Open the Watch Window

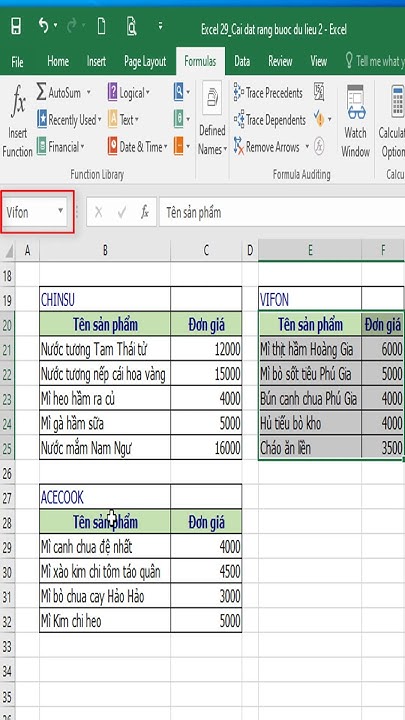click(355, 120)
